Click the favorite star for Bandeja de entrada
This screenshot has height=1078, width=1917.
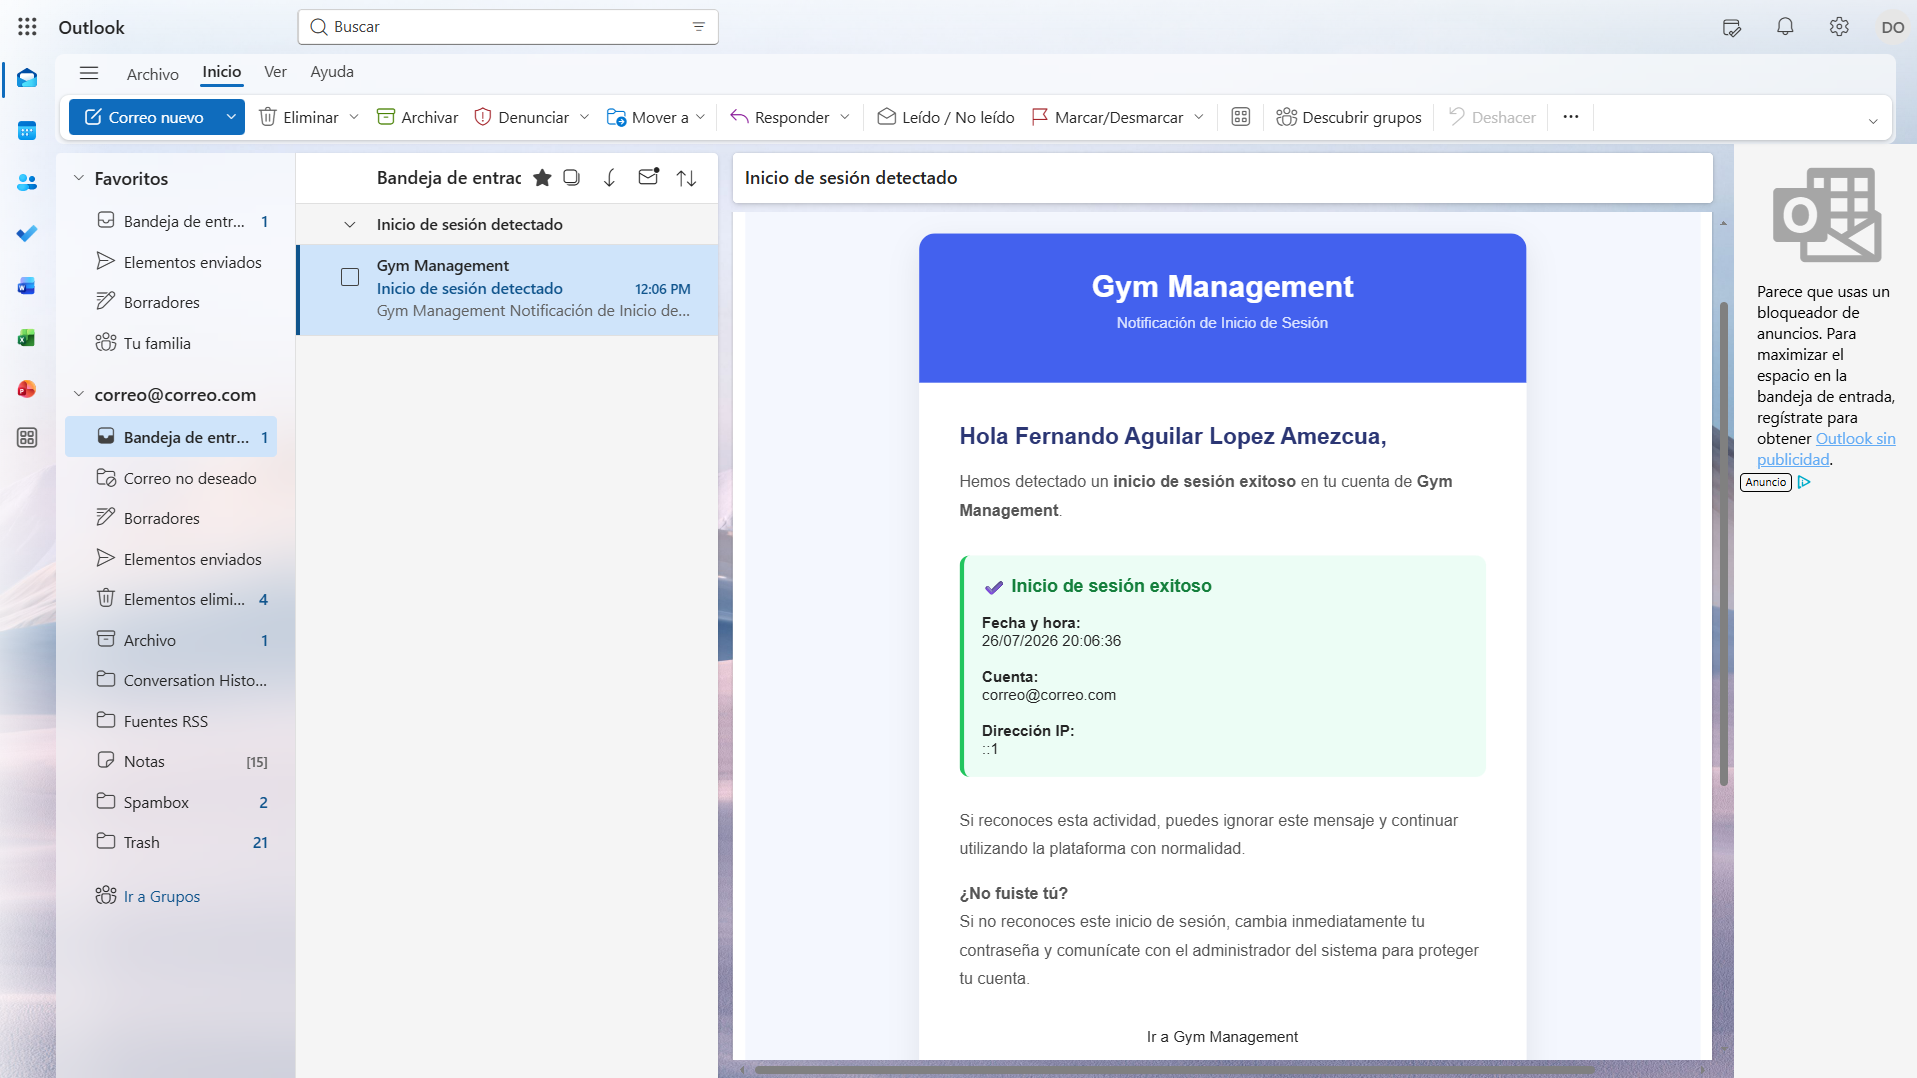pos(542,178)
